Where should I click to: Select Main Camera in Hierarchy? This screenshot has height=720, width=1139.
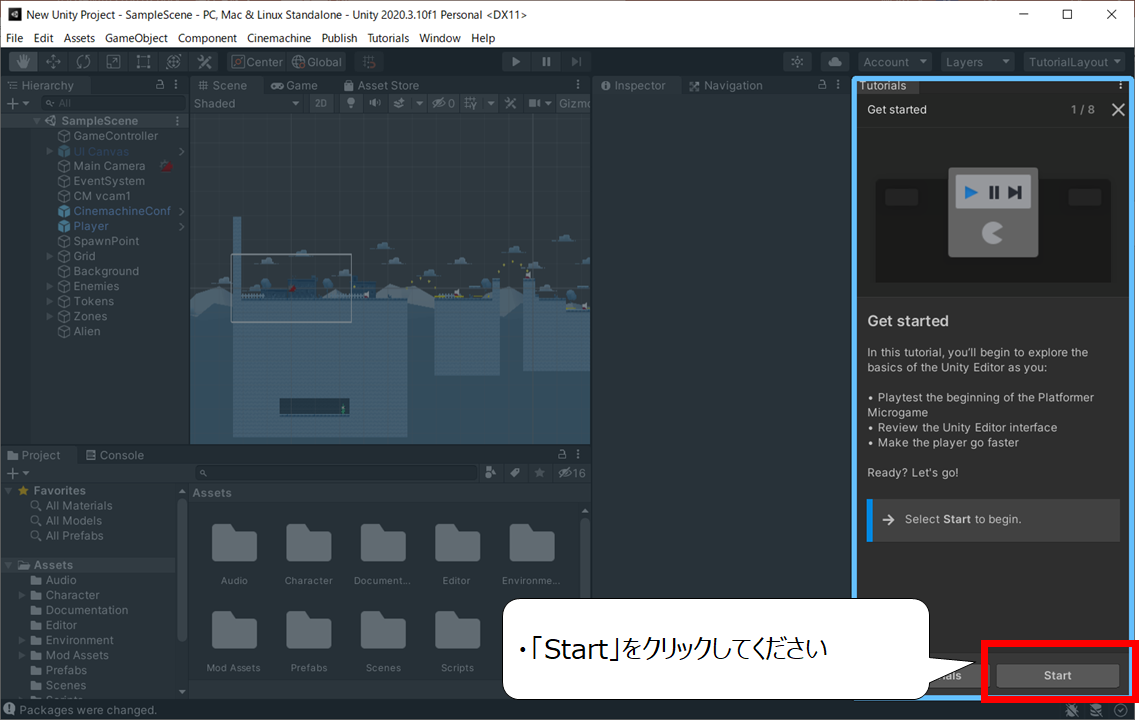tap(109, 166)
